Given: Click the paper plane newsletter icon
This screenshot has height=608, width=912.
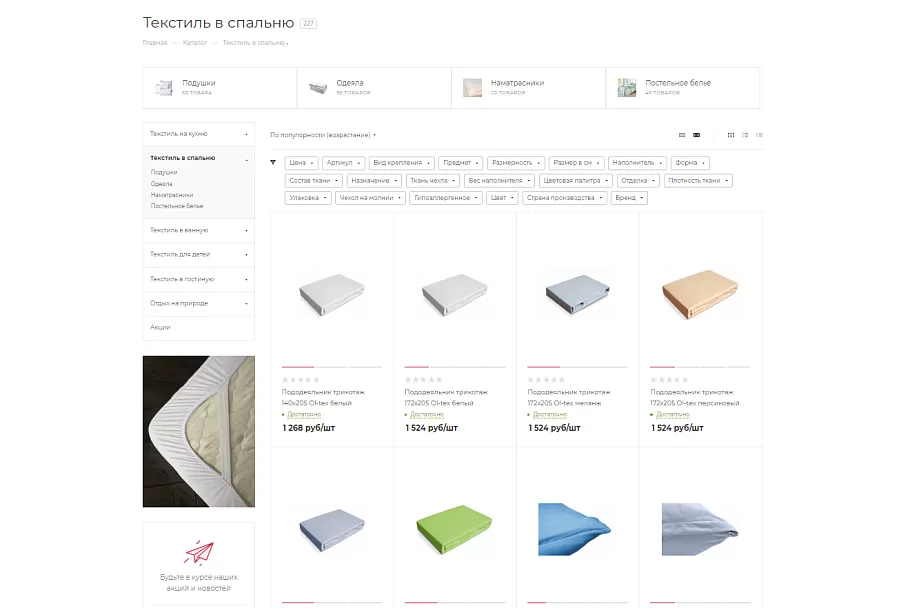Looking at the screenshot, I should pos(199,552).
